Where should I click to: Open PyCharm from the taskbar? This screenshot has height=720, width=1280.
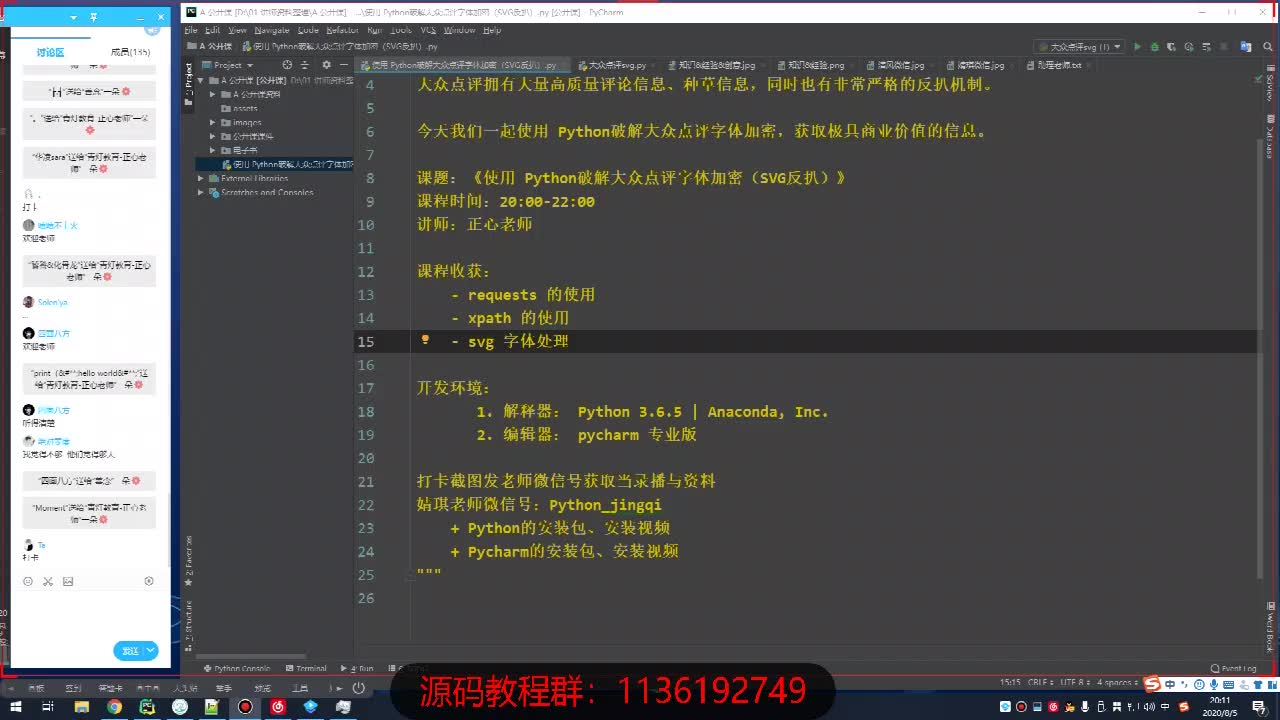tap(147, 707)
